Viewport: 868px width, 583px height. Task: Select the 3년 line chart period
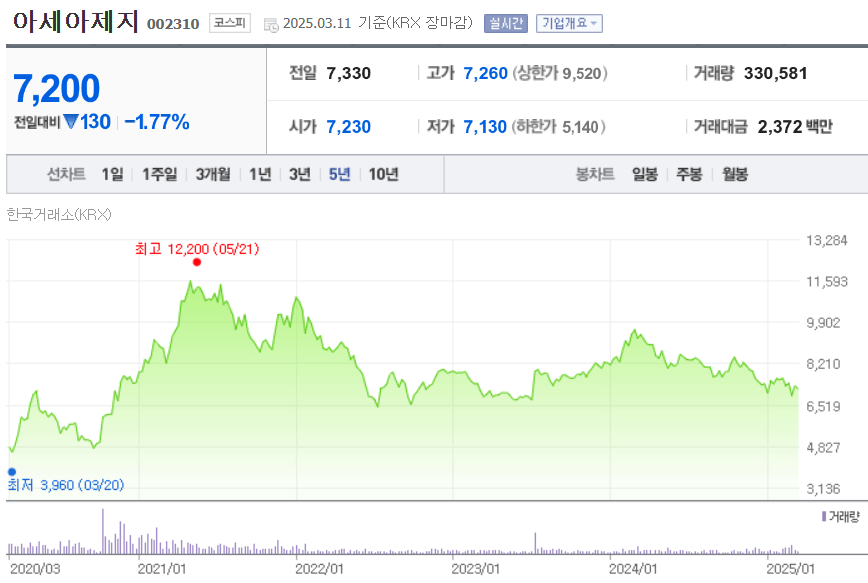pos(299,174)
